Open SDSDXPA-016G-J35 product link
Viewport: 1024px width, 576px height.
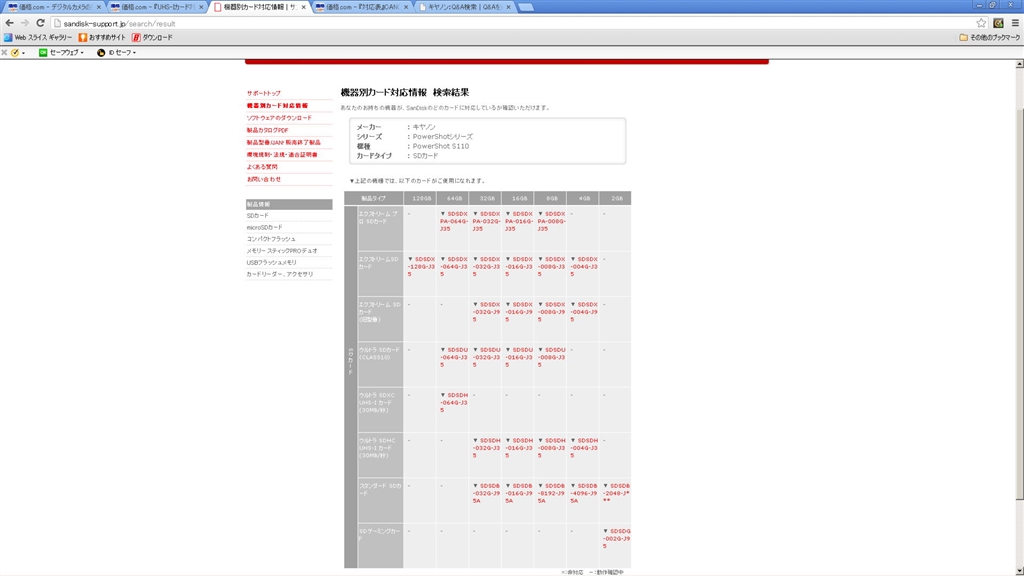coord(519,221)
